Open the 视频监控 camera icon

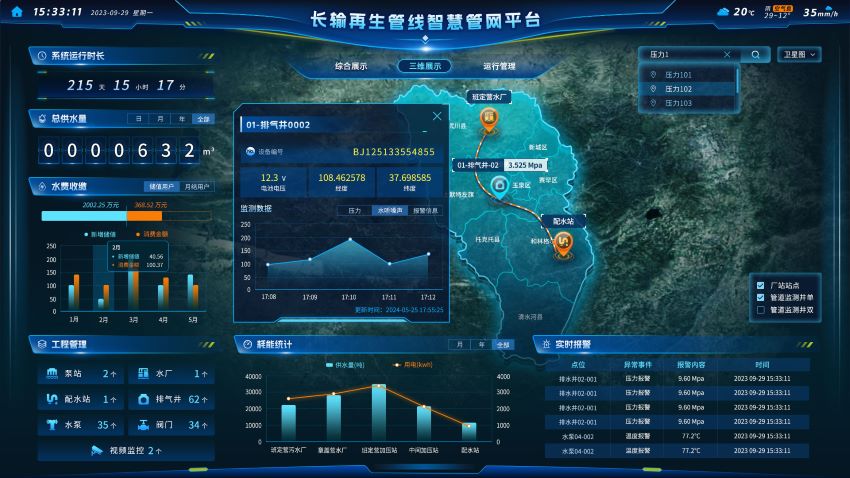pyautogui.click(x=96, y=450)
